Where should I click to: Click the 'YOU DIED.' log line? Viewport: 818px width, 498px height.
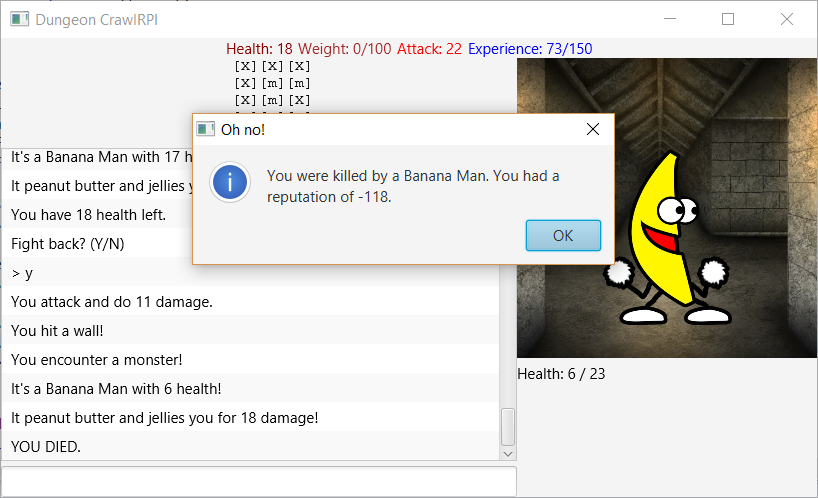[250, 446]
